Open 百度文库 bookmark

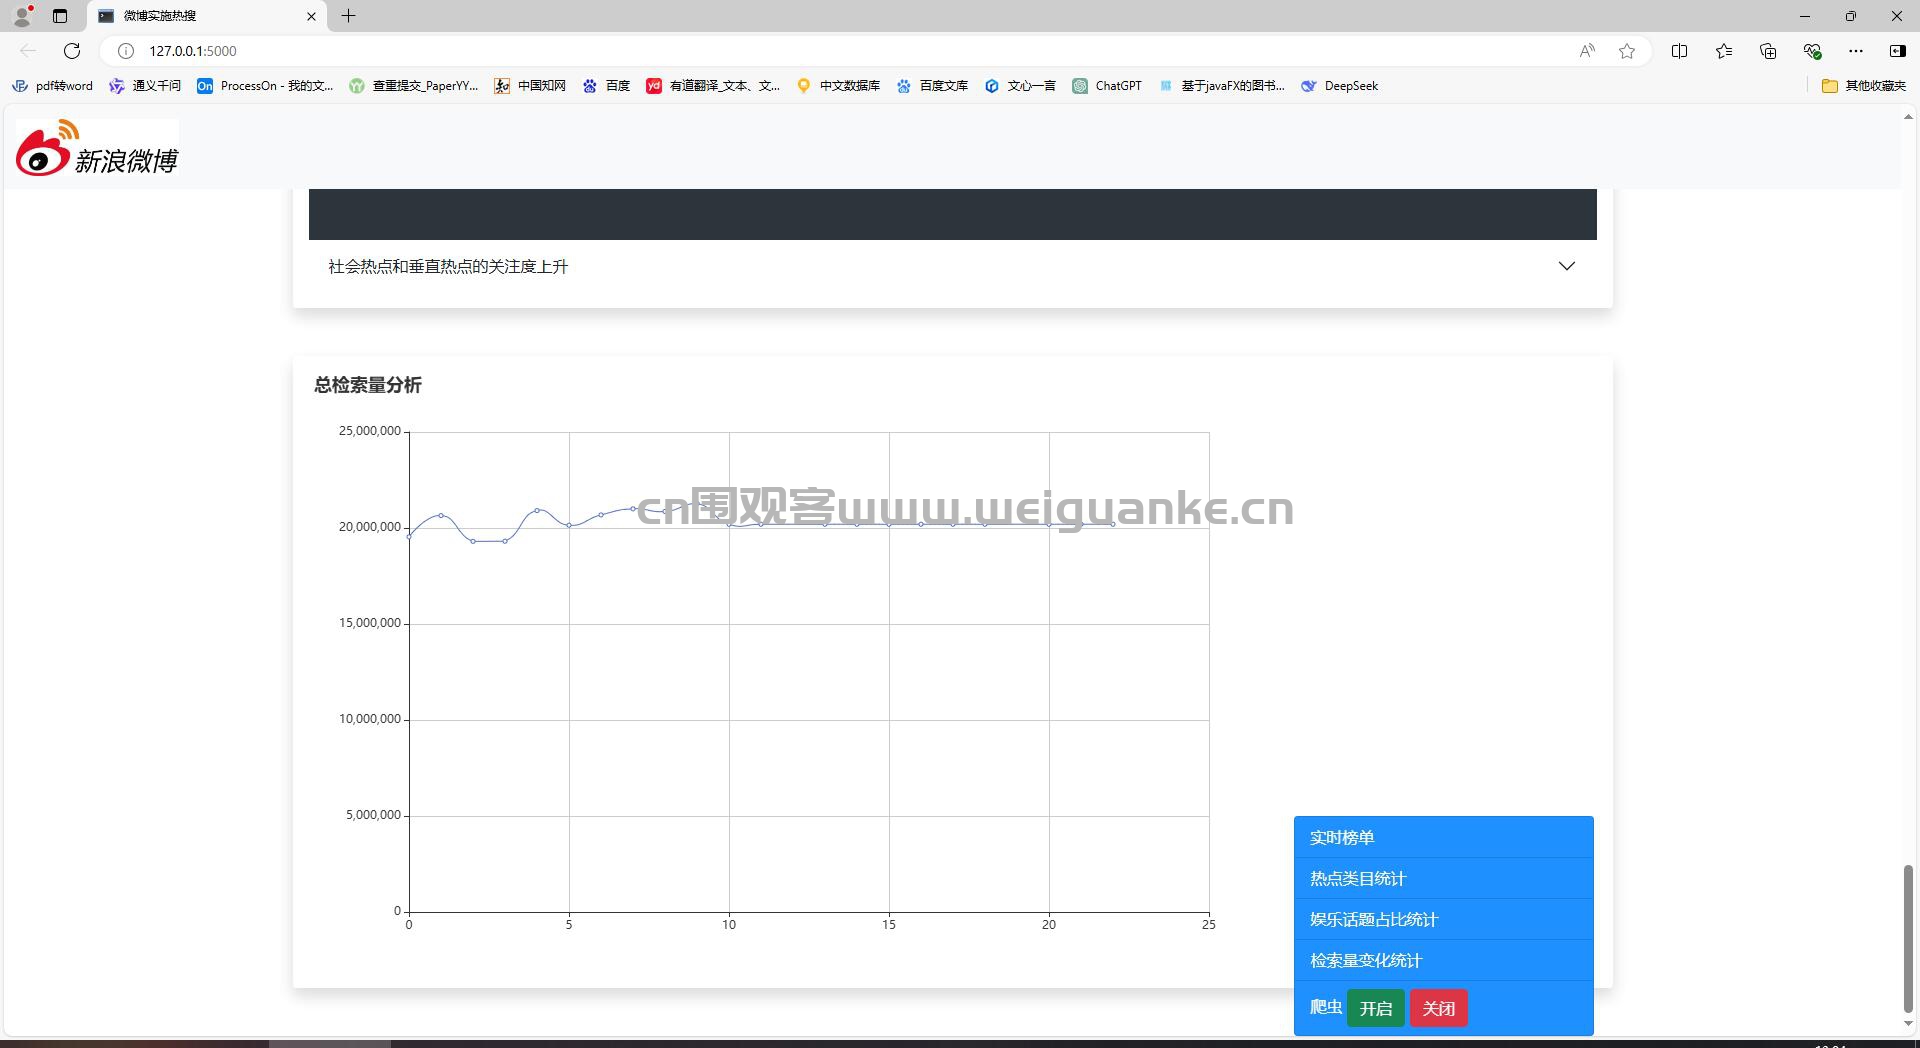pyautogui.click(x=932, y=86)
